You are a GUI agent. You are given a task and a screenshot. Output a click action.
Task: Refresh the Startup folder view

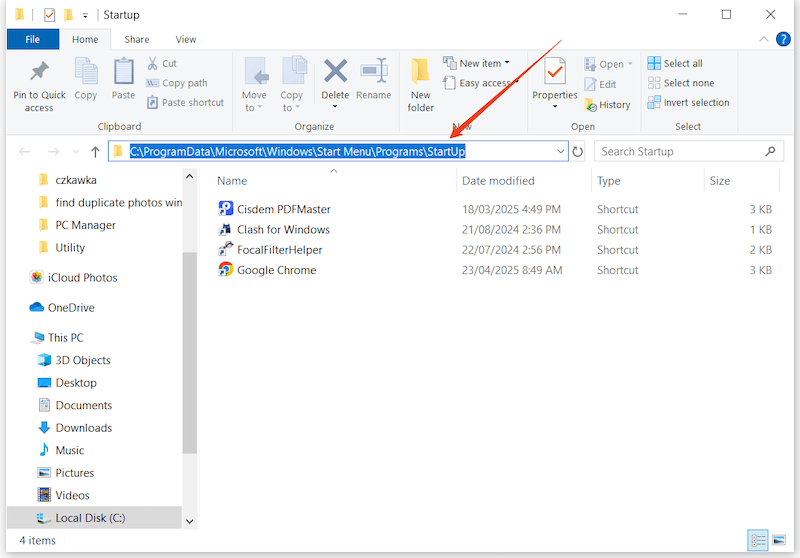click(x=578, y=151)
